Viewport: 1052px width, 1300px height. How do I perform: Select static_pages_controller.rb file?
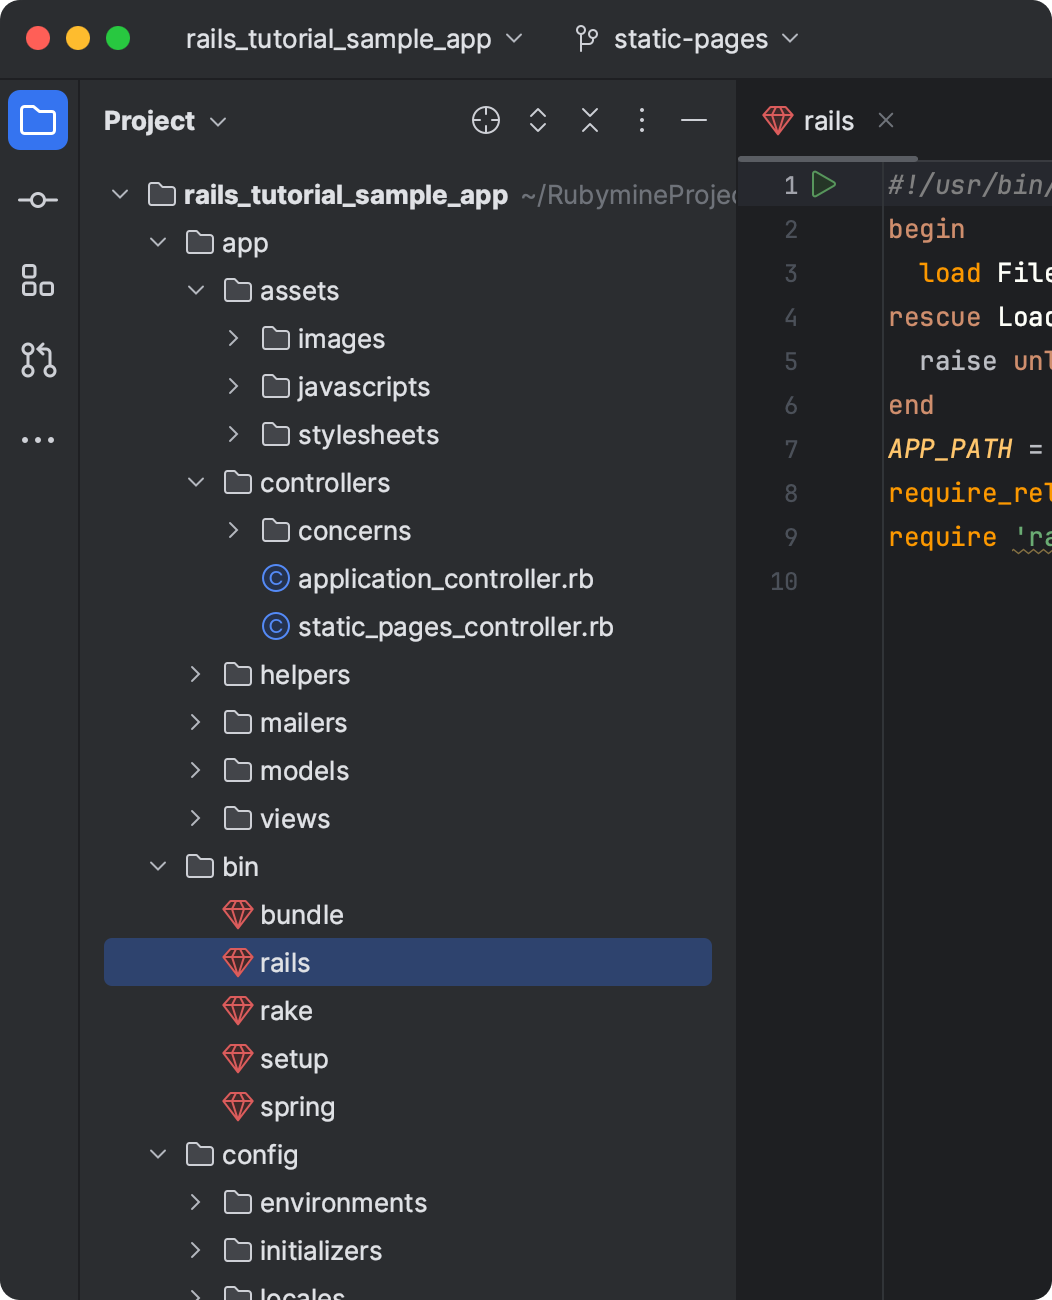tap(455, 627)
